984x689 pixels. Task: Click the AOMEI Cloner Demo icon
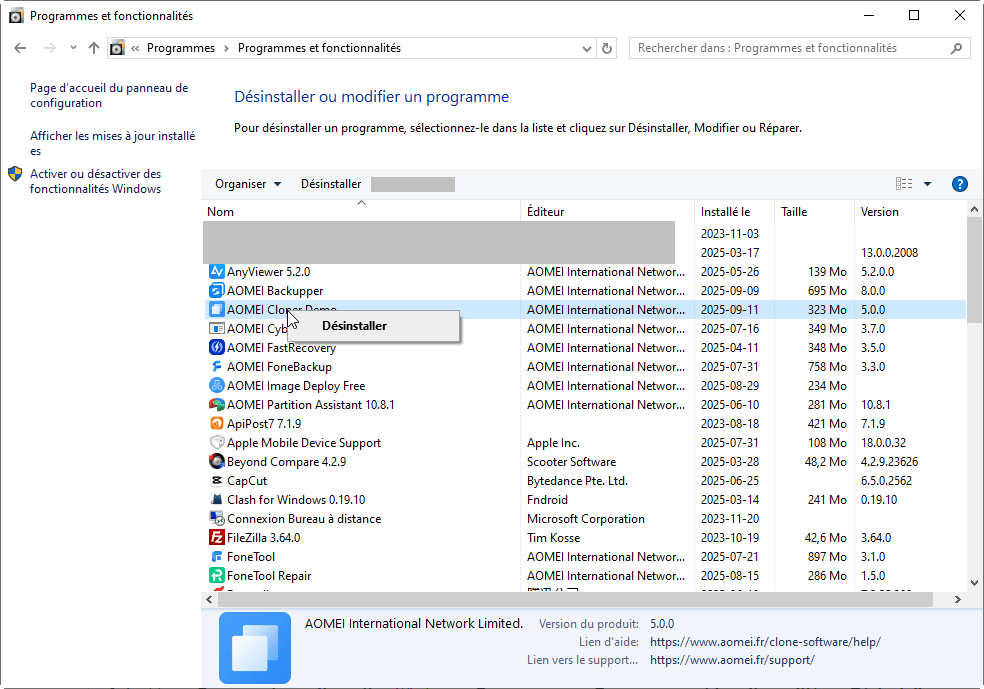217,309
